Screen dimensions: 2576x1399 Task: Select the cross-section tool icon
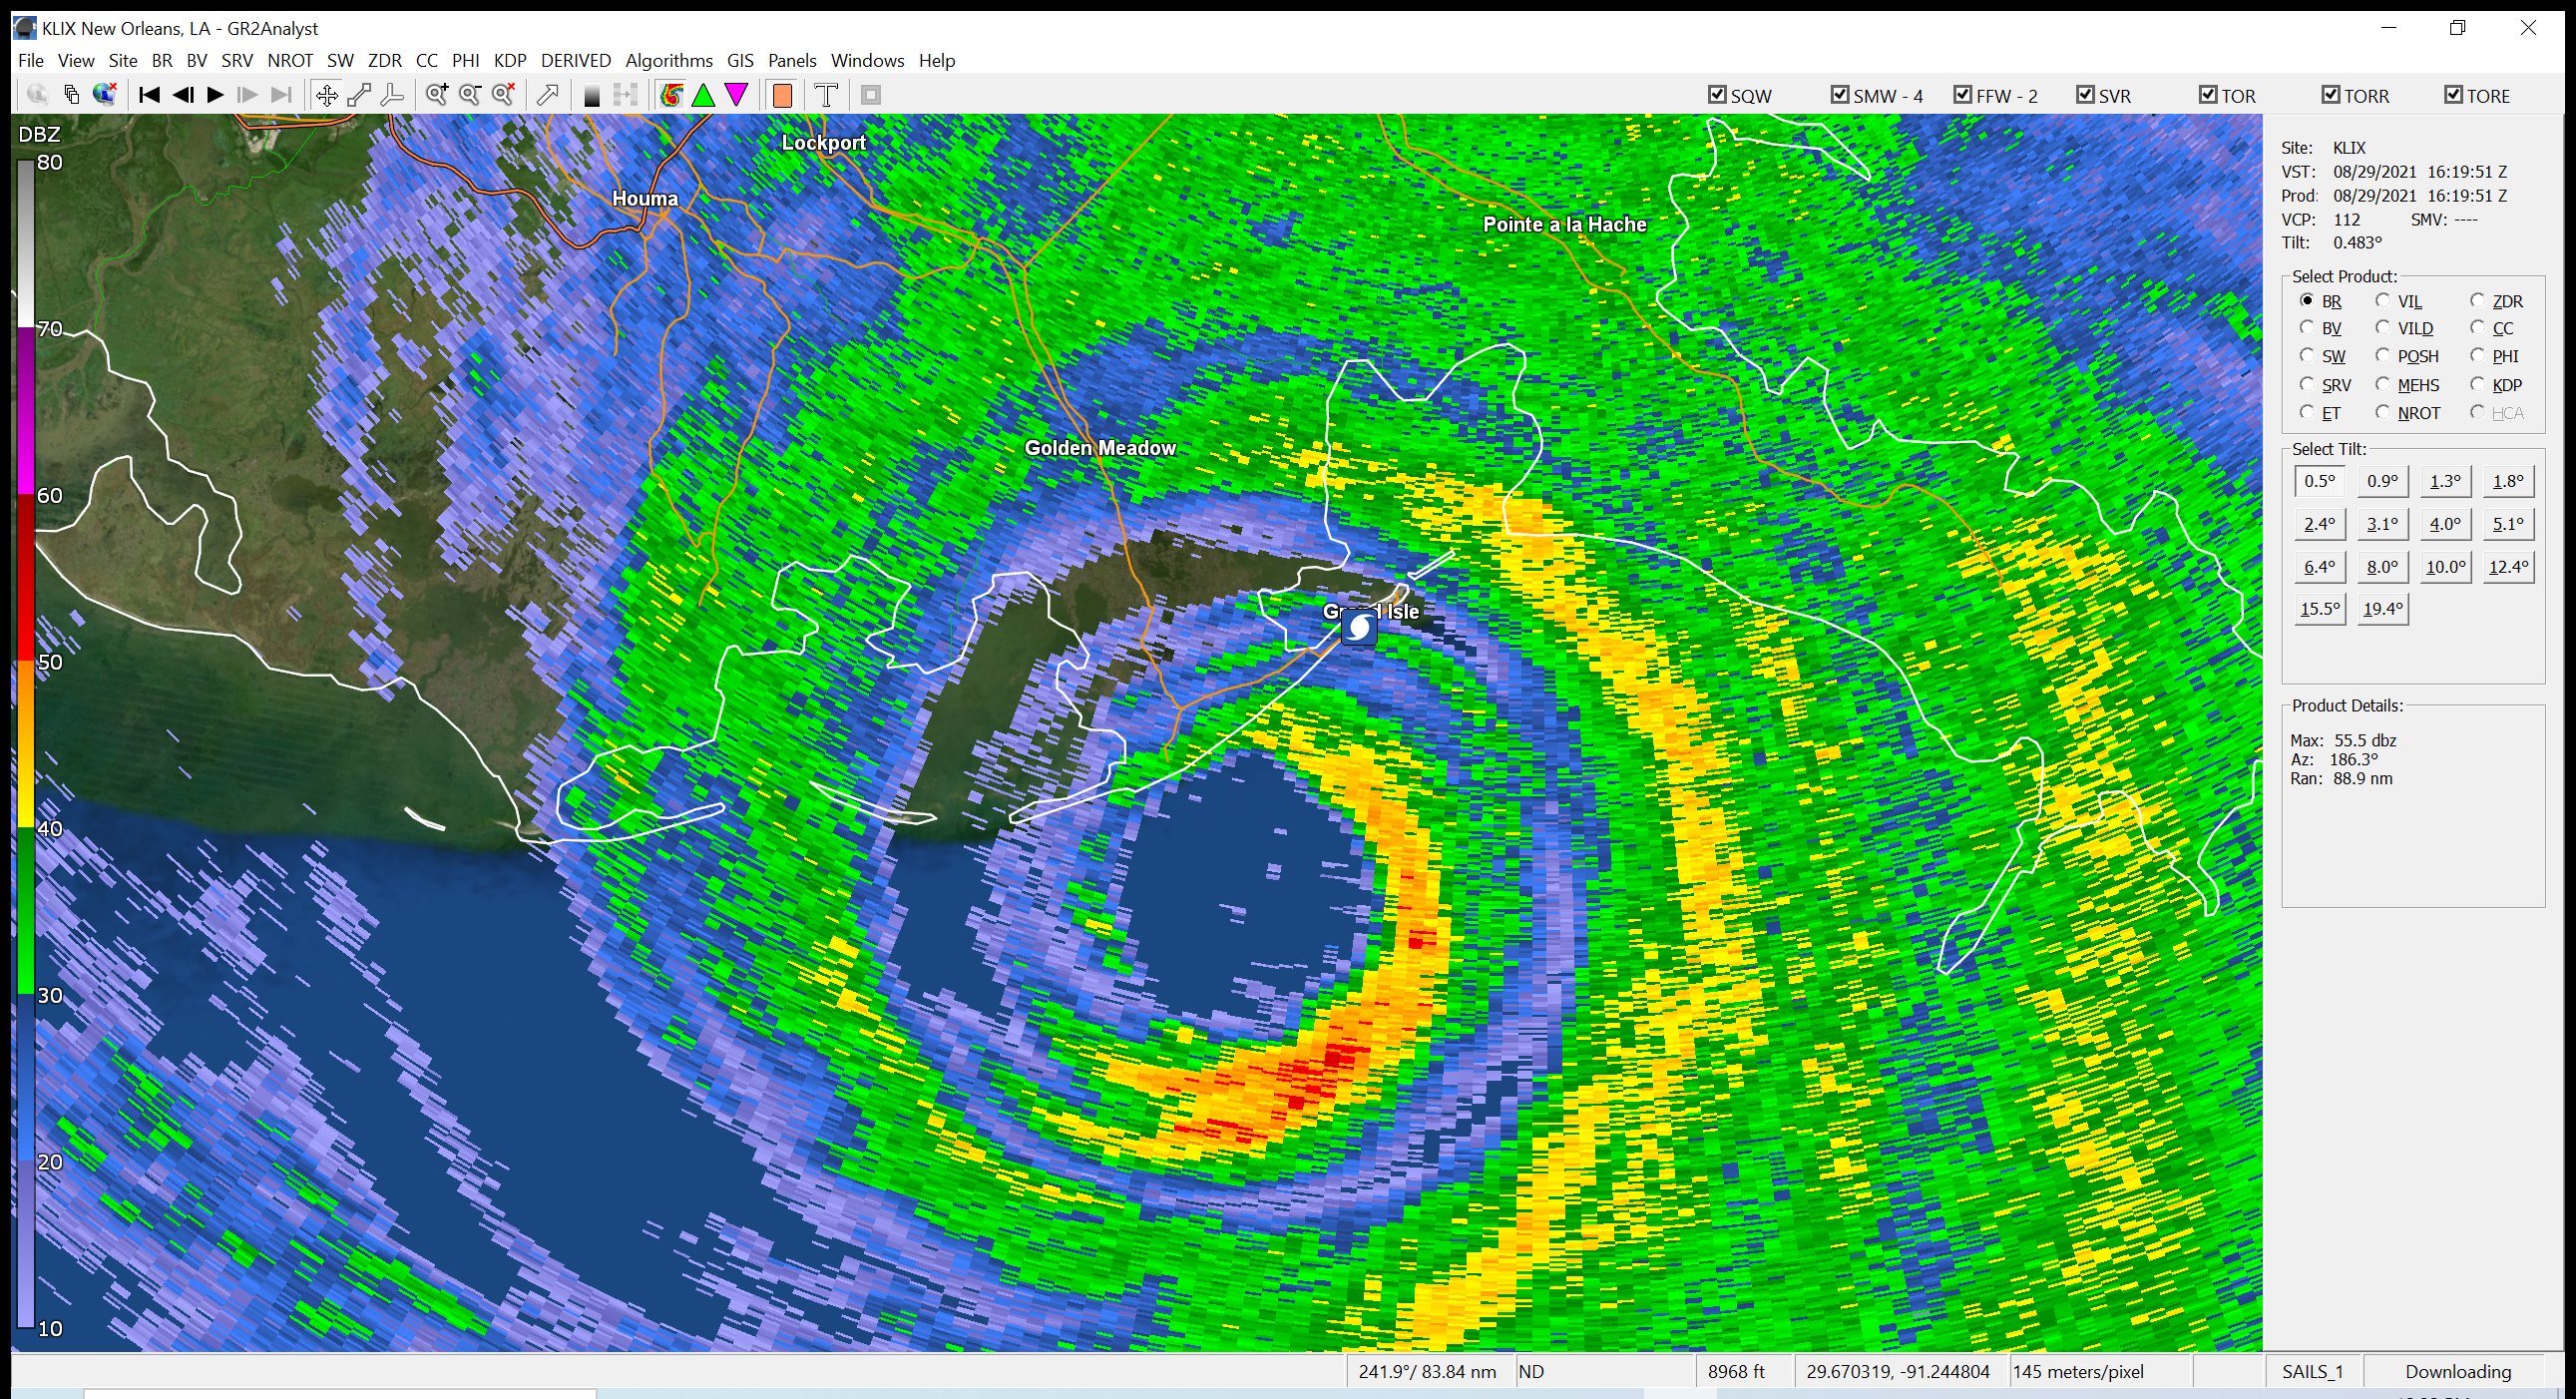pos(392,95)
